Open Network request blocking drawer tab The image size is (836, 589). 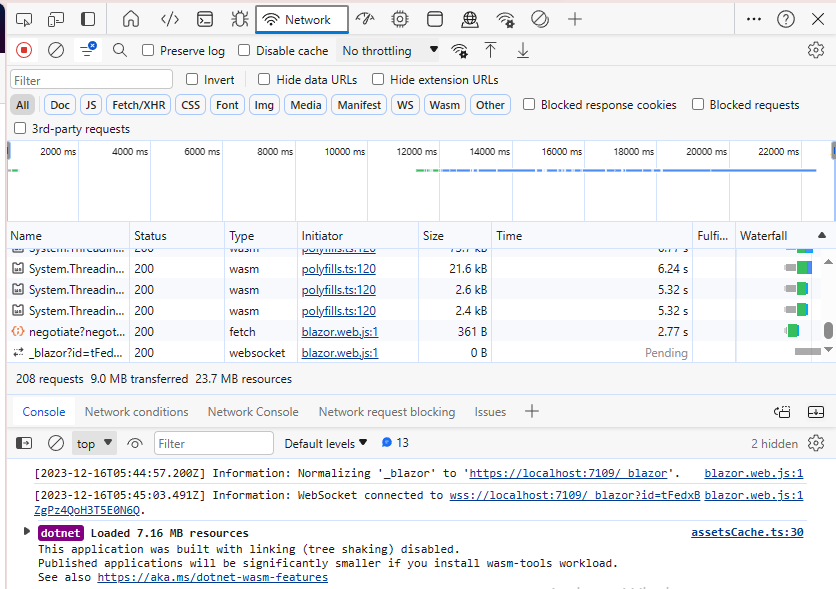pyautogui.click(x=387, y=412)
